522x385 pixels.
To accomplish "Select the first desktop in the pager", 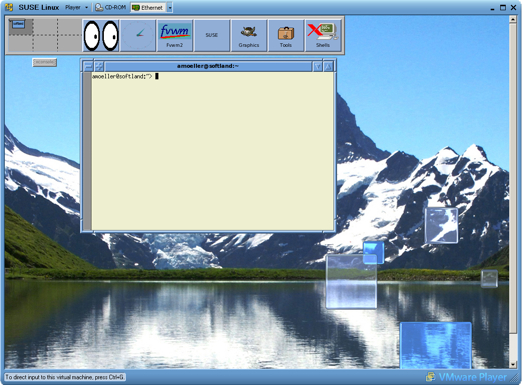I will click(21, 27).
